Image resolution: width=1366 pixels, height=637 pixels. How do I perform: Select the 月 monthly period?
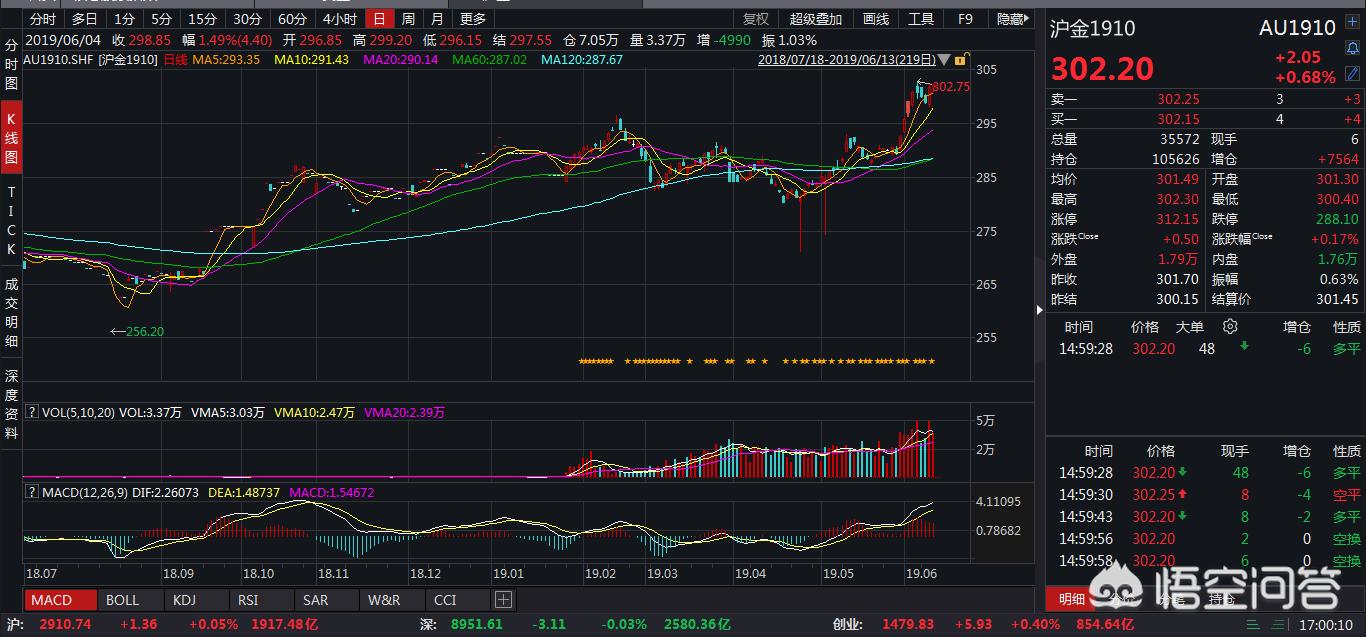[437, 19]
